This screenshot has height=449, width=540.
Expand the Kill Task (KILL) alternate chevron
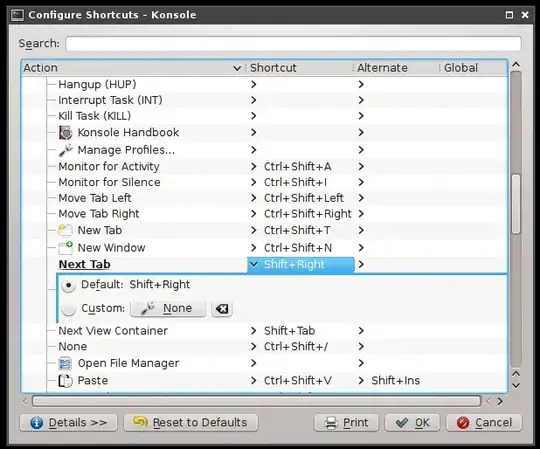point(361,116)
